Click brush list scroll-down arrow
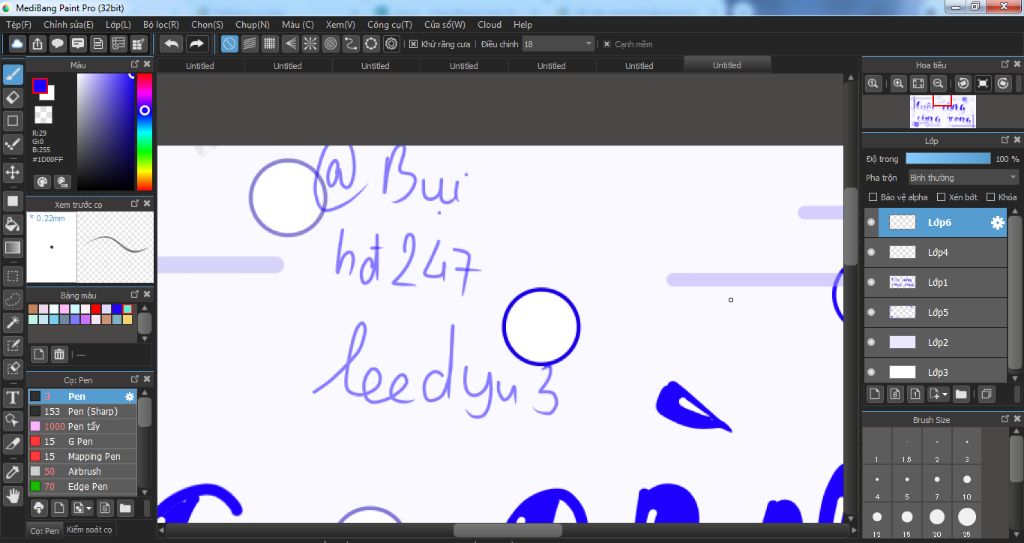The width and height of the screenshot is (1024, 543). coord(145,492)
